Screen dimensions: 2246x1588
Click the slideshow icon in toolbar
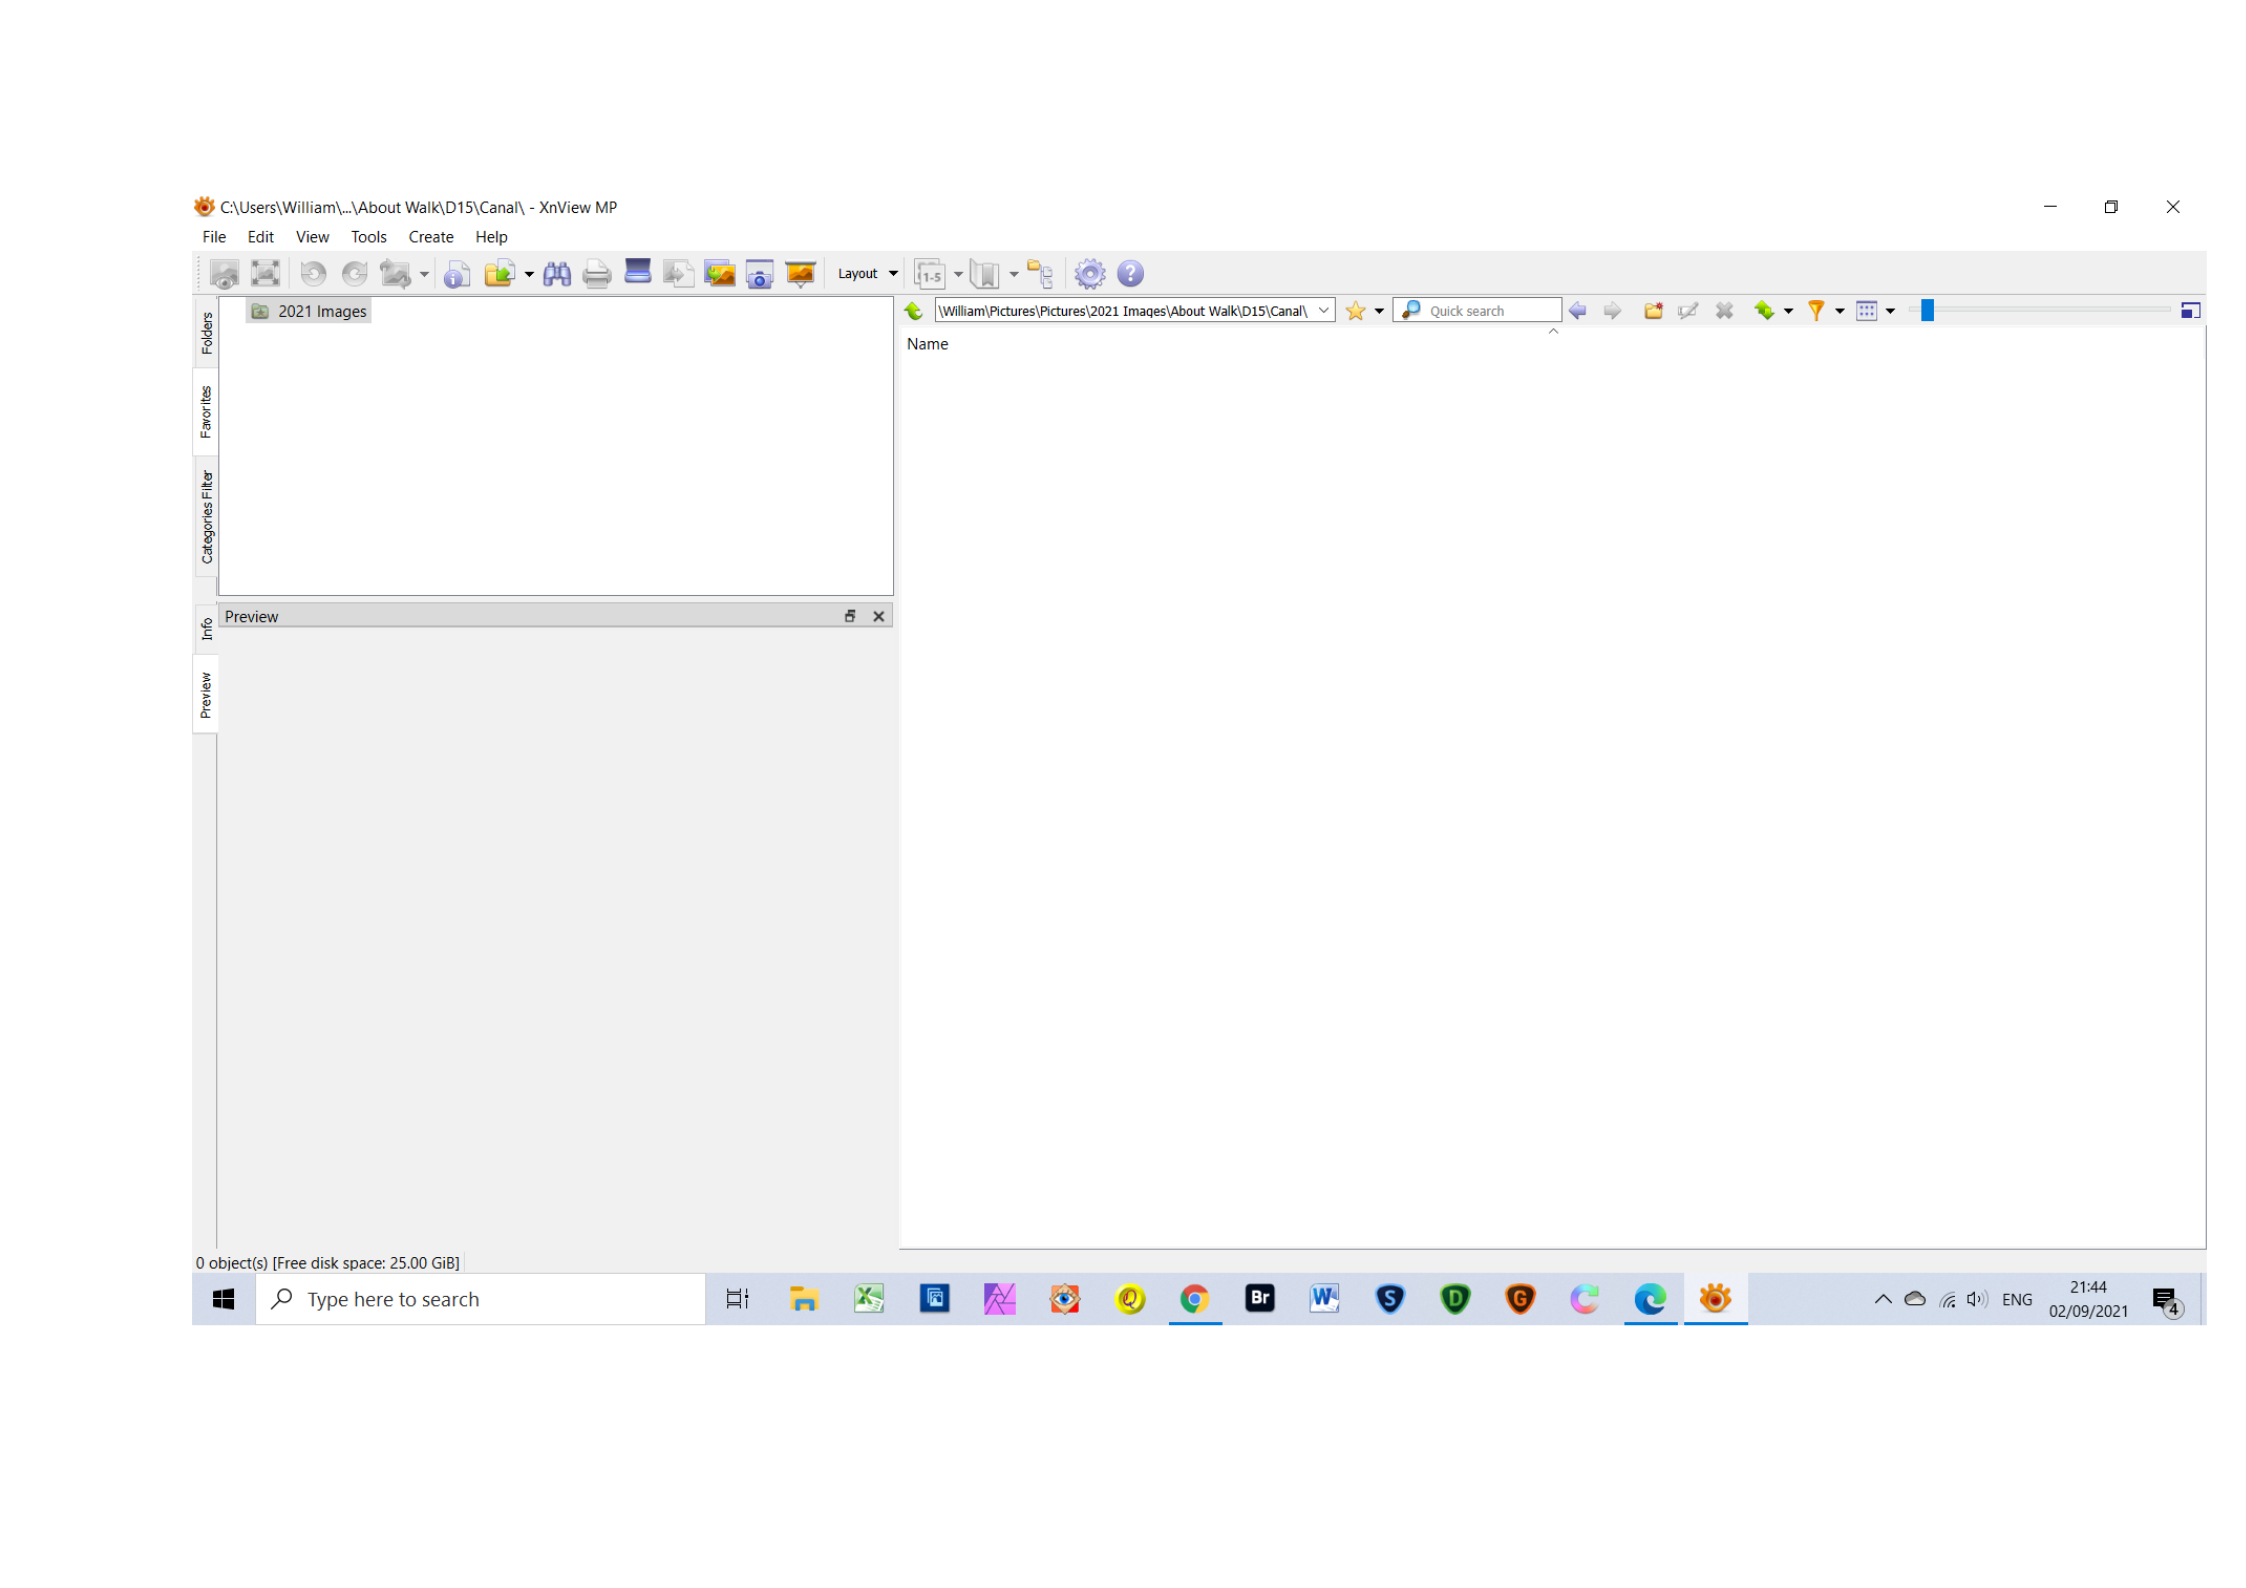point(801,274)
